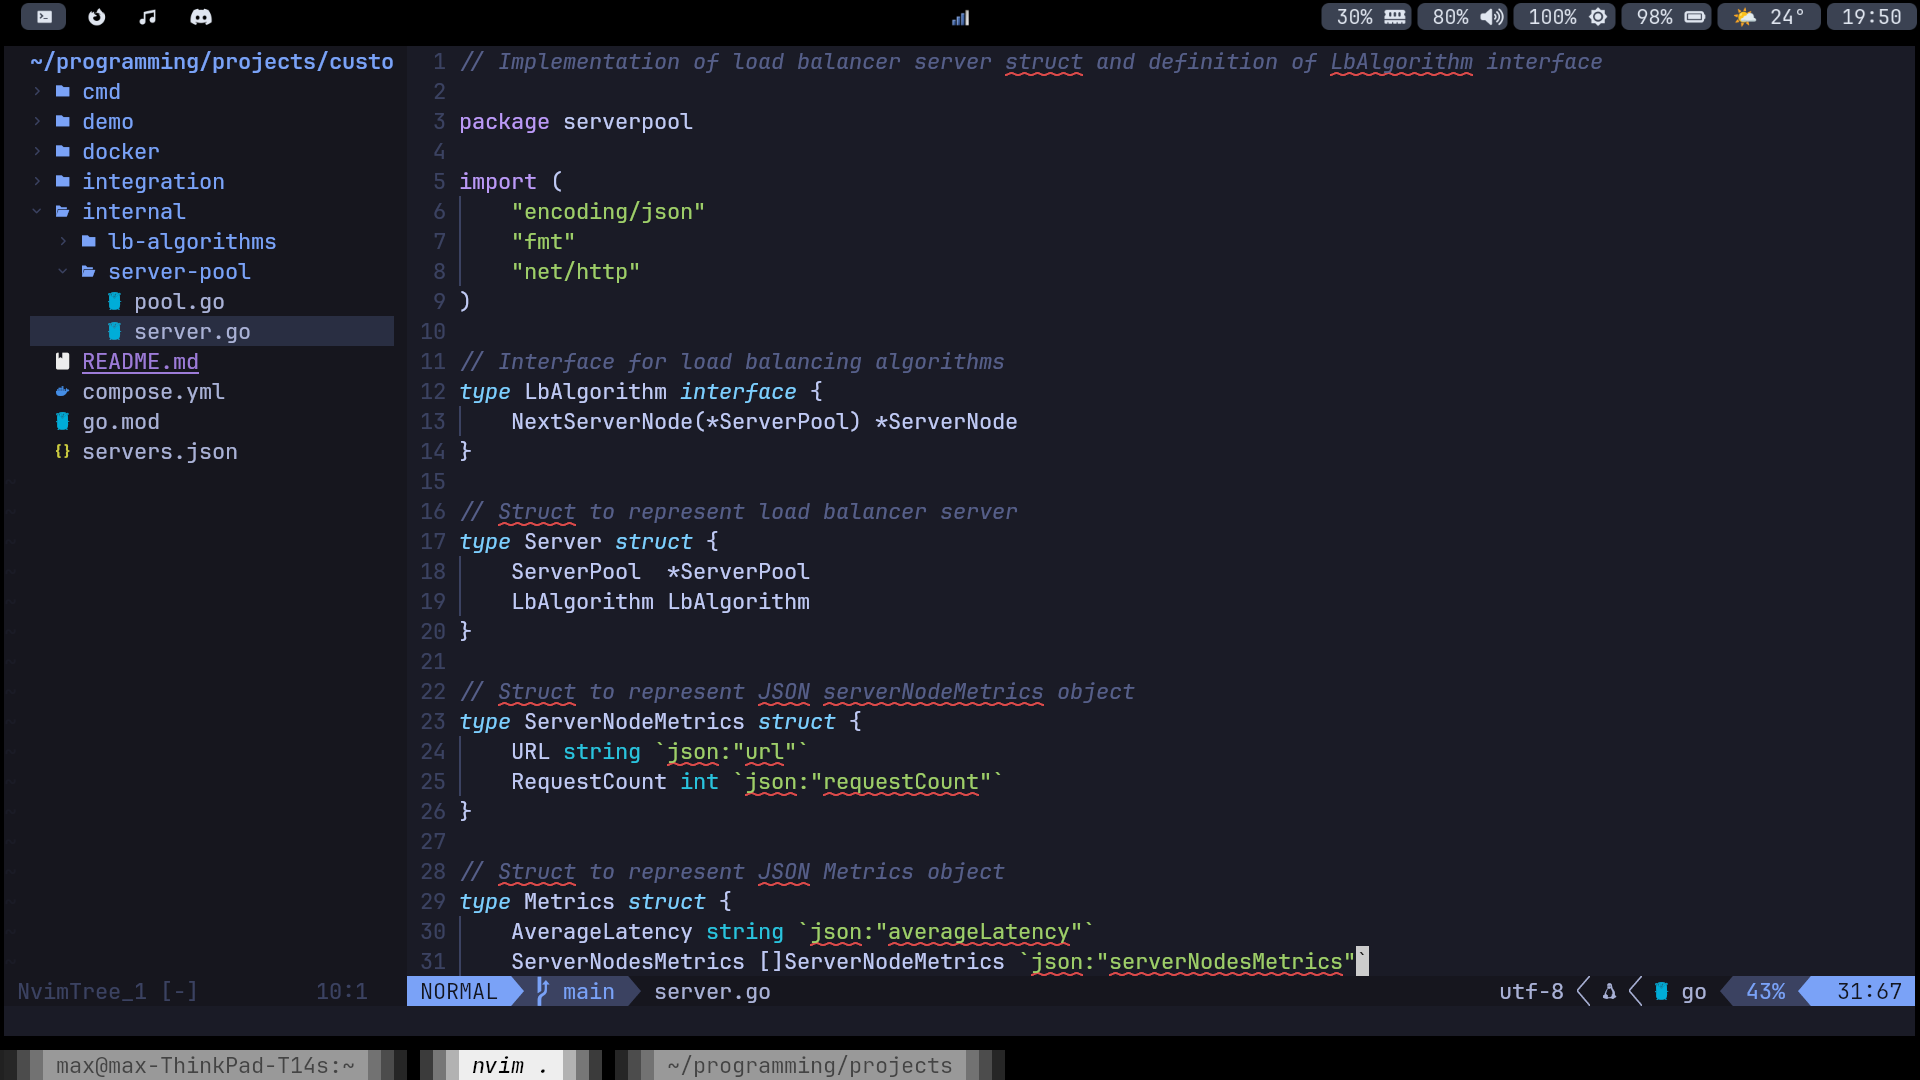Open the README.md file link

[x=140, y=362]
